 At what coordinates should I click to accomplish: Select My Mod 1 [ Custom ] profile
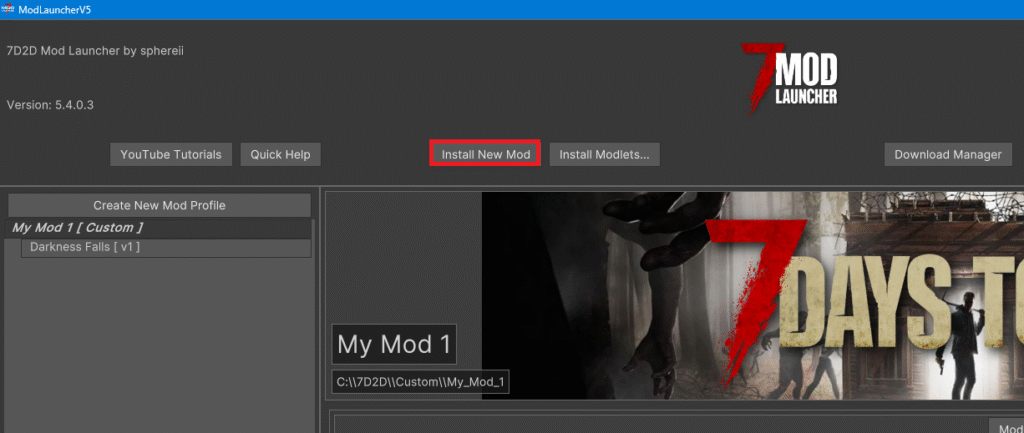(x=159, y=228)
